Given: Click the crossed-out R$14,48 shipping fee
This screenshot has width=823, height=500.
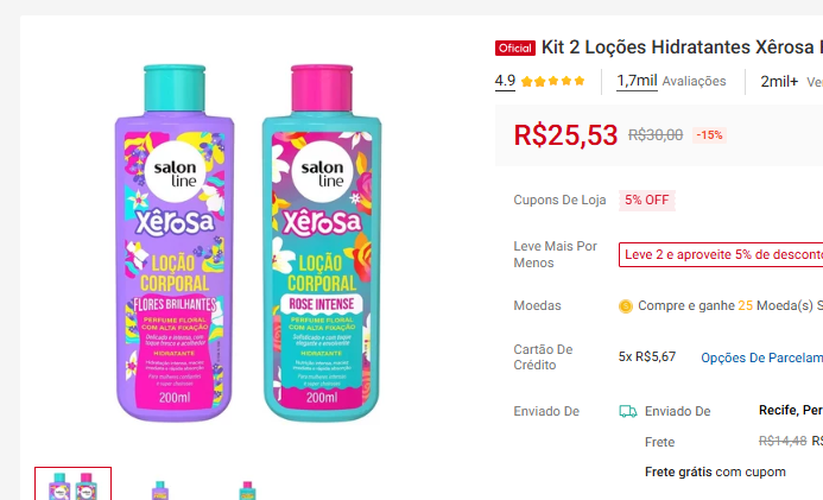Looking at the screenshot, I should click(x=782, y=441).
